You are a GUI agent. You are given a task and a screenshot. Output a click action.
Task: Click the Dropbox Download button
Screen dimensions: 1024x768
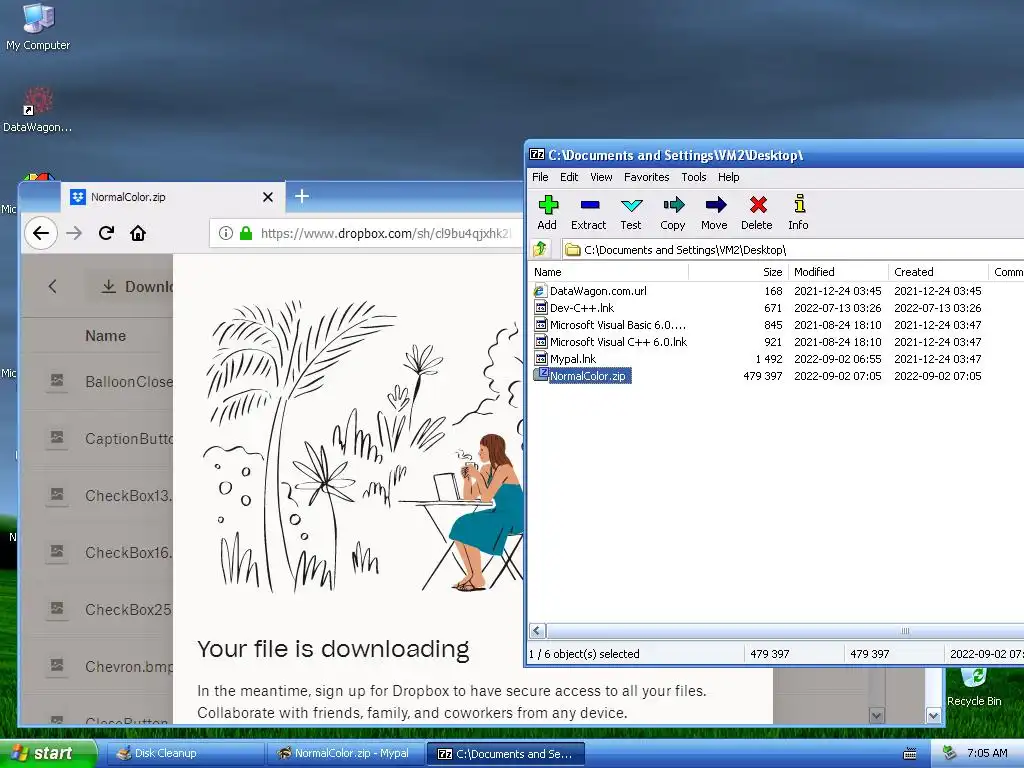130,287
